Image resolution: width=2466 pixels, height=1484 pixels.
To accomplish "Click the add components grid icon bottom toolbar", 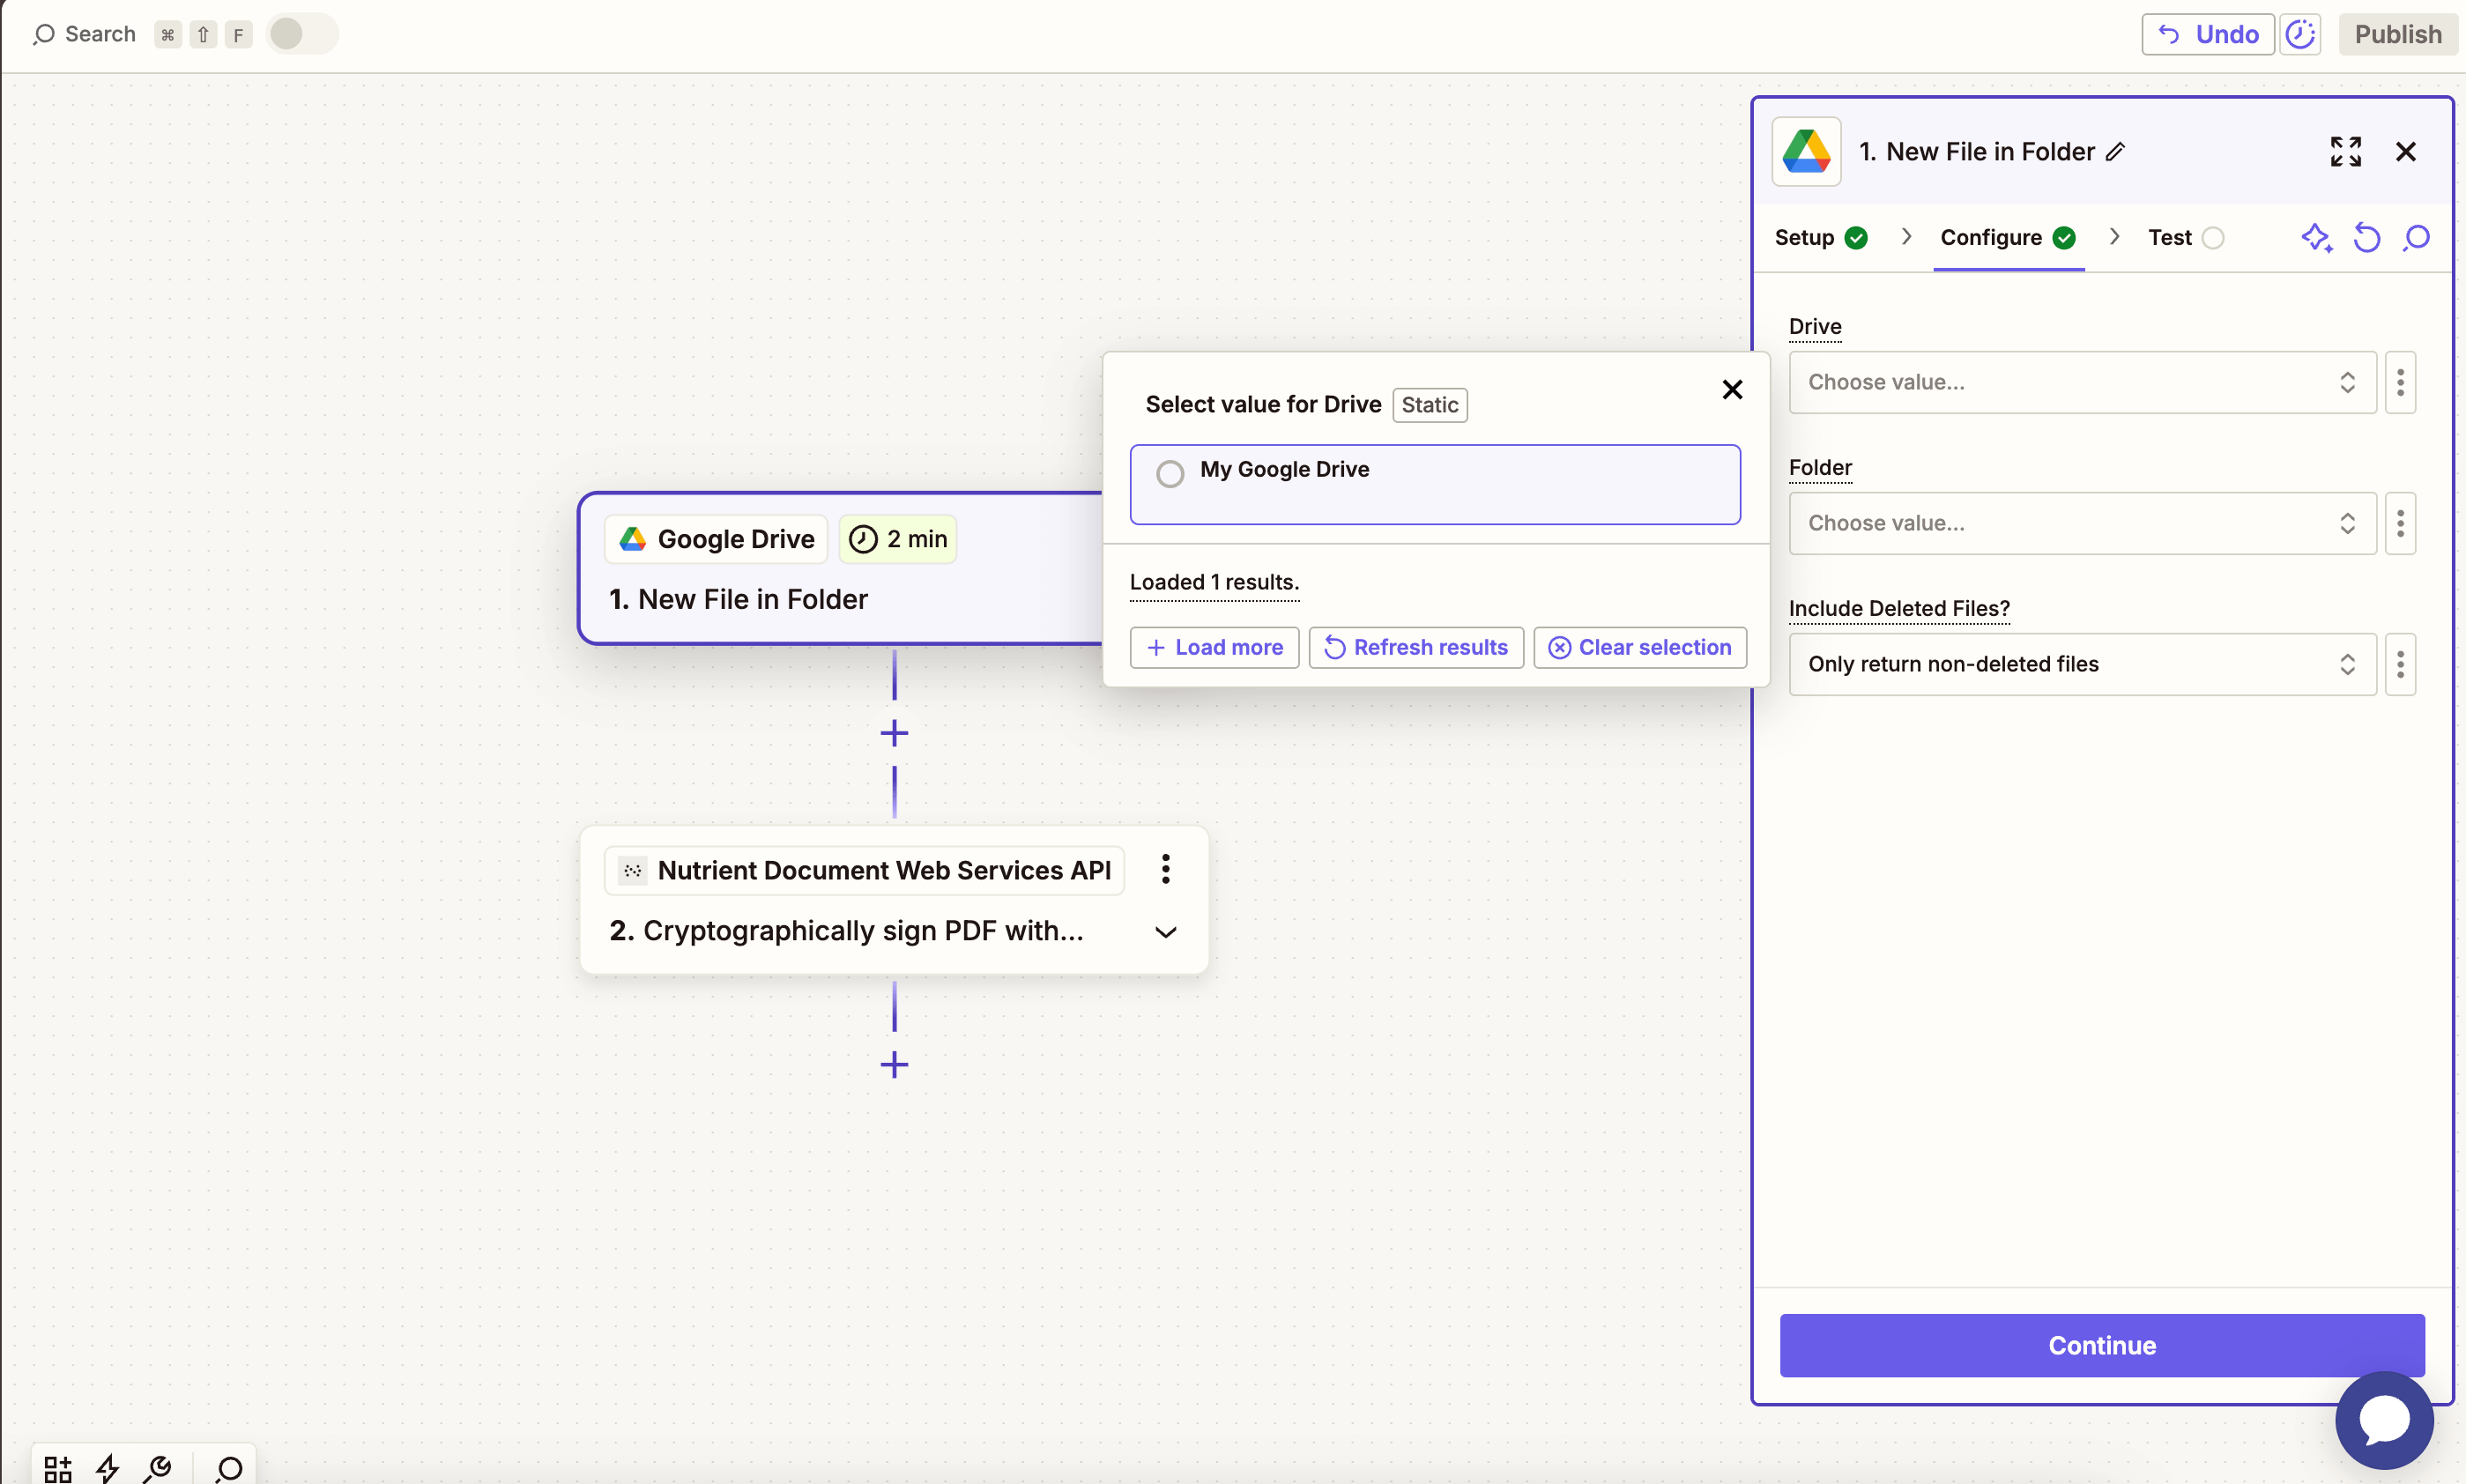I will (58, 1468).
